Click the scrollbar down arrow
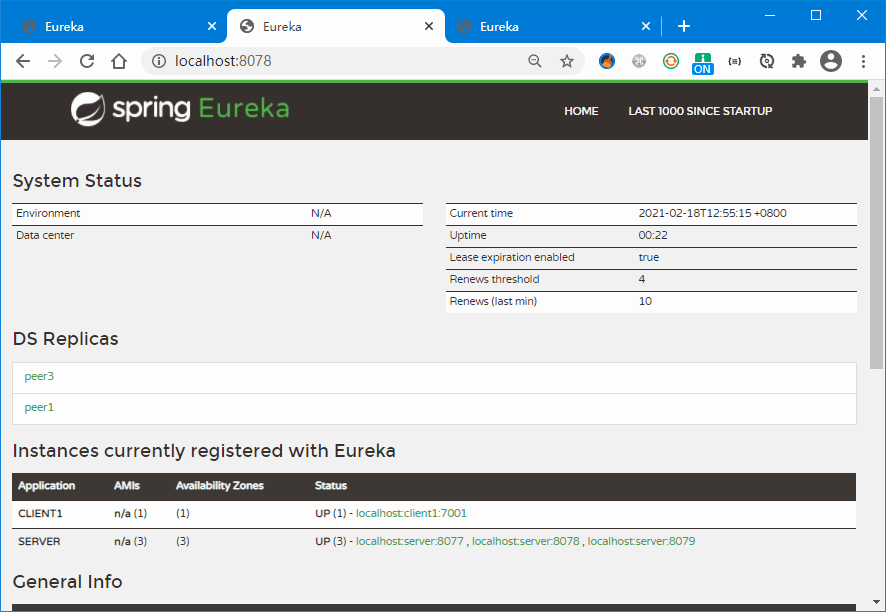Image resolution: width=886 pixels, height=612 pixels. click(876, 602)
